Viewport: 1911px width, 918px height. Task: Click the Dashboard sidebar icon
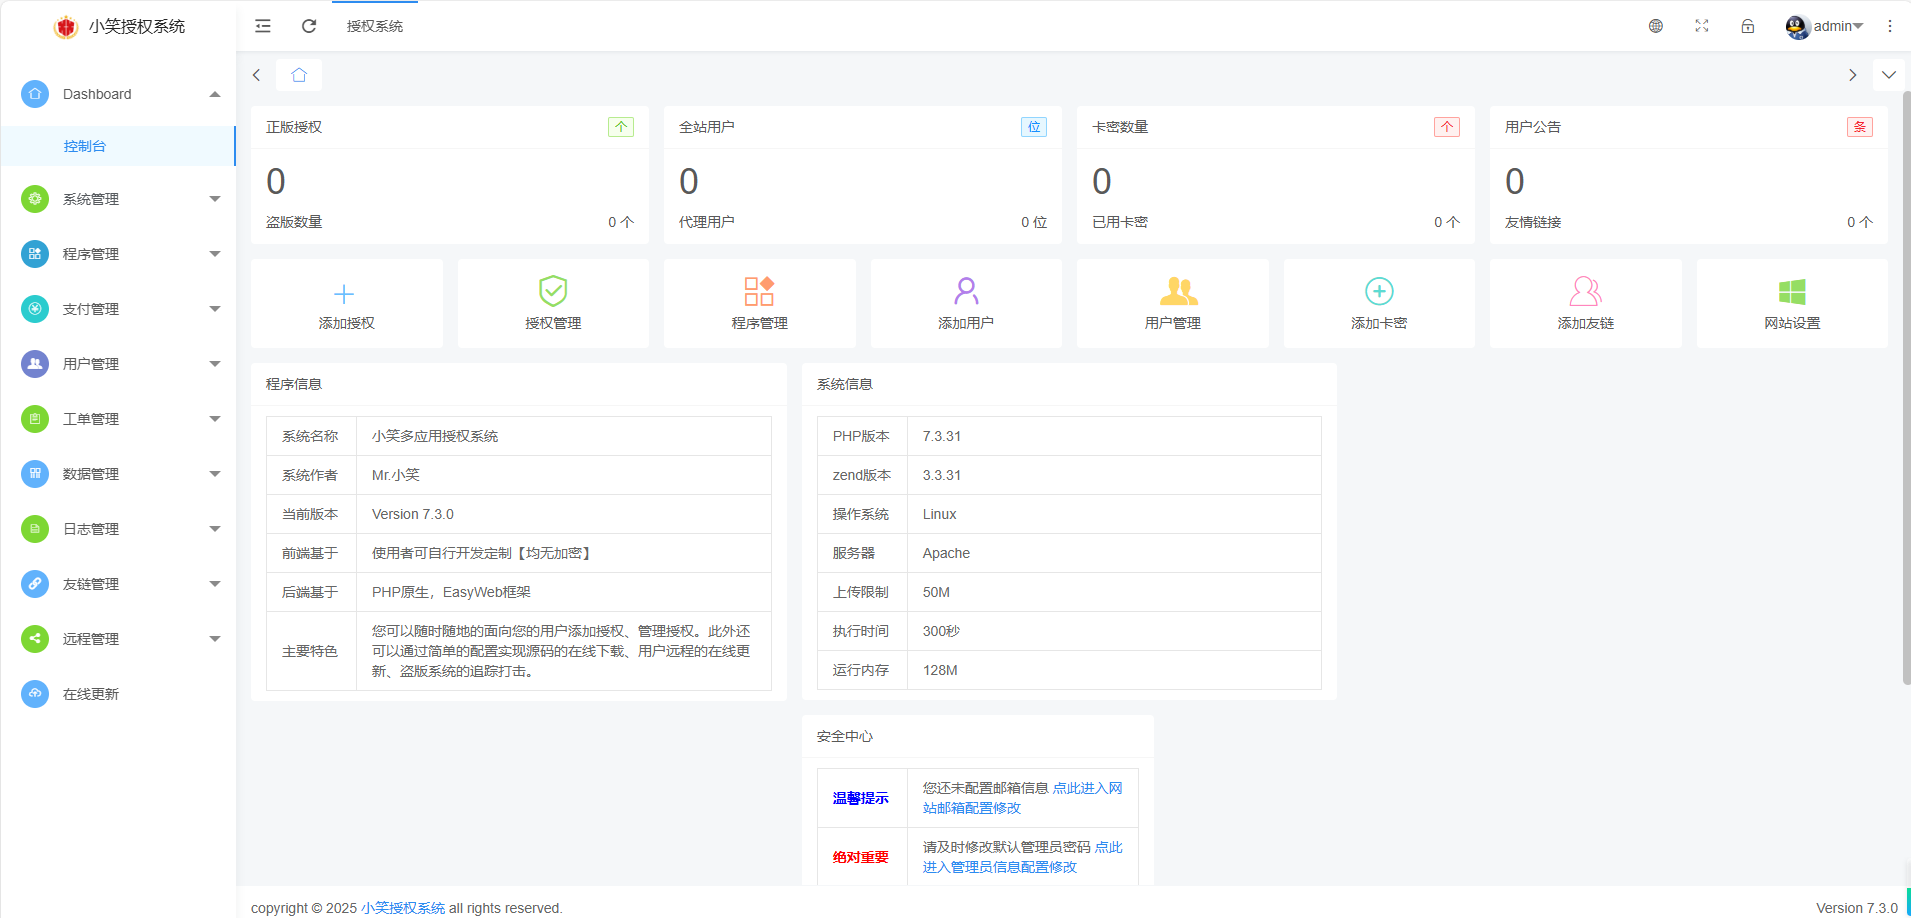tap(35, 94)
